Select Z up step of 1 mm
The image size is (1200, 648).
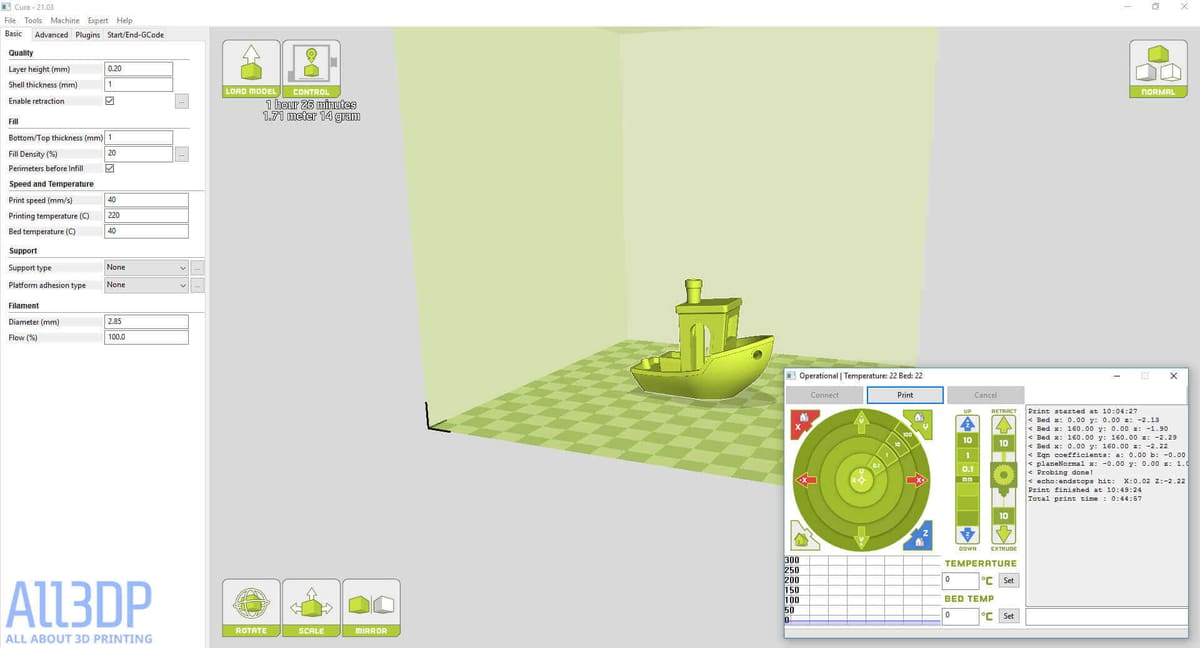pos(967,455)
